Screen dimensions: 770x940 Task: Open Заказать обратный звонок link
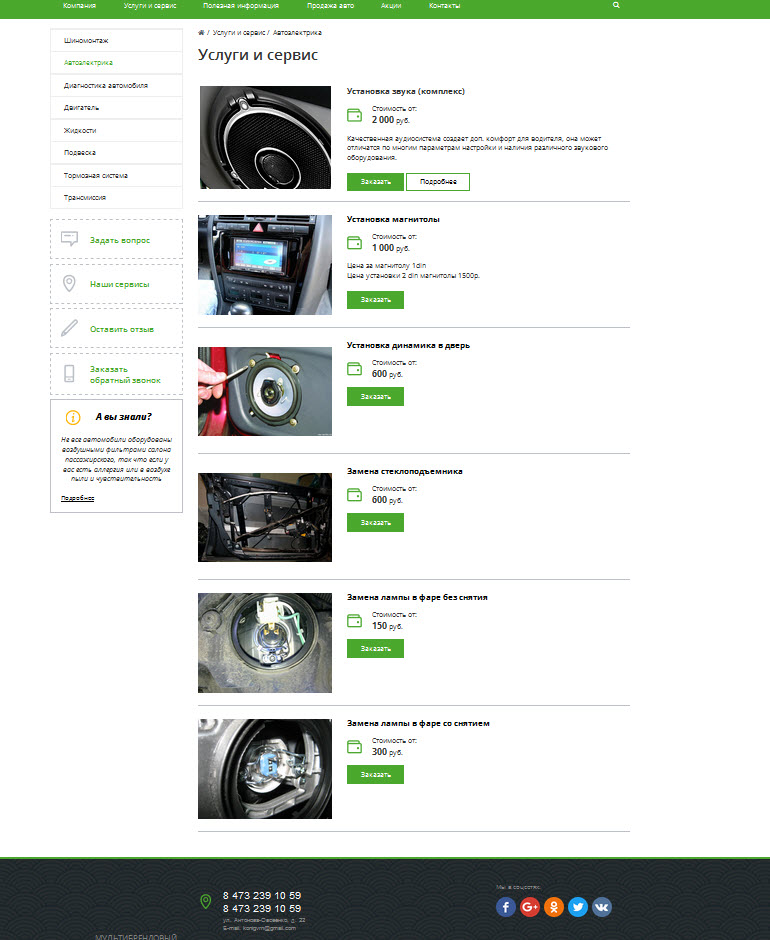tap(125, 375)
